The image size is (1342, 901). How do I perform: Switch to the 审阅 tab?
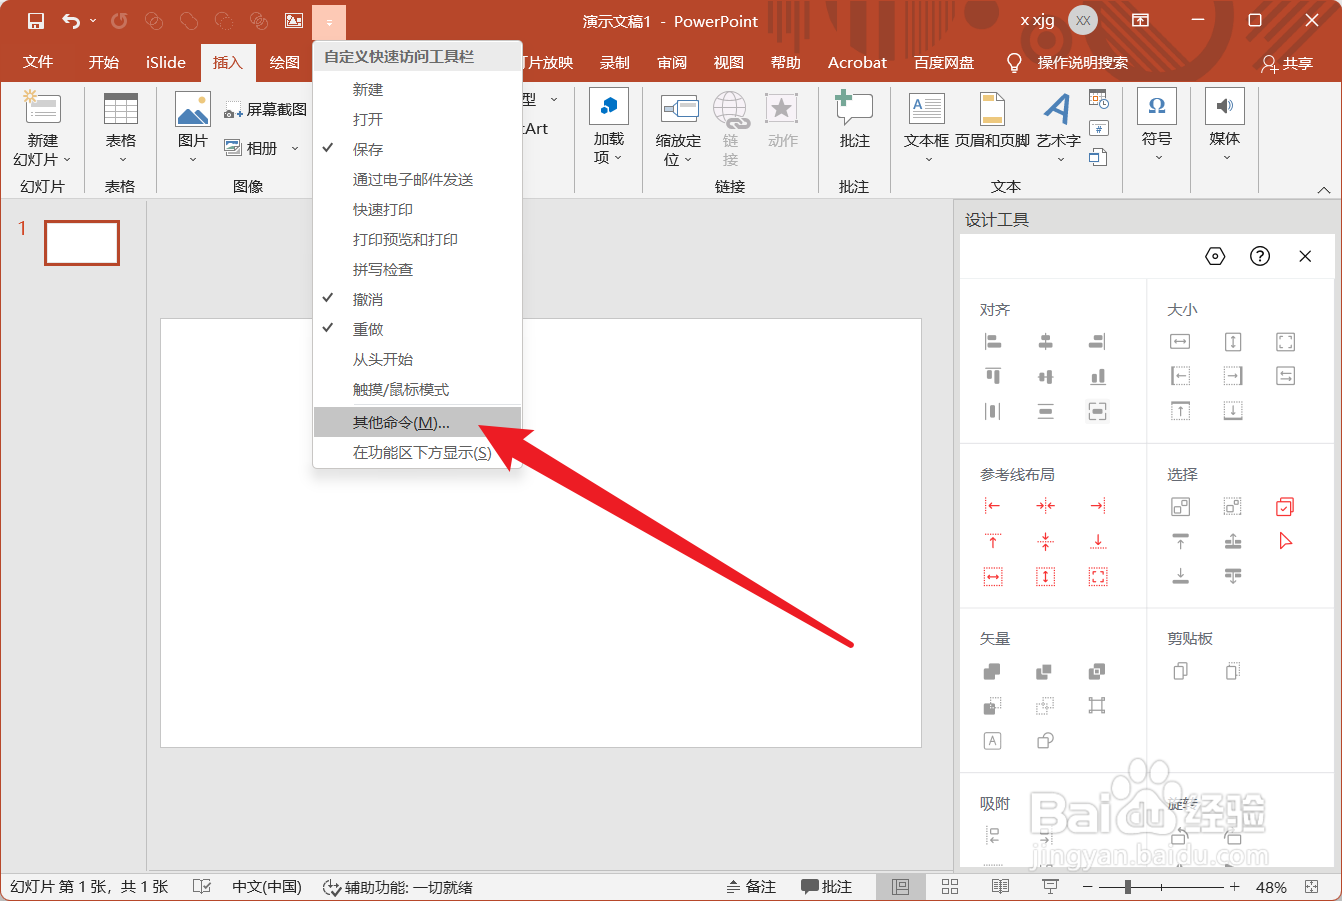coord(672,62)
